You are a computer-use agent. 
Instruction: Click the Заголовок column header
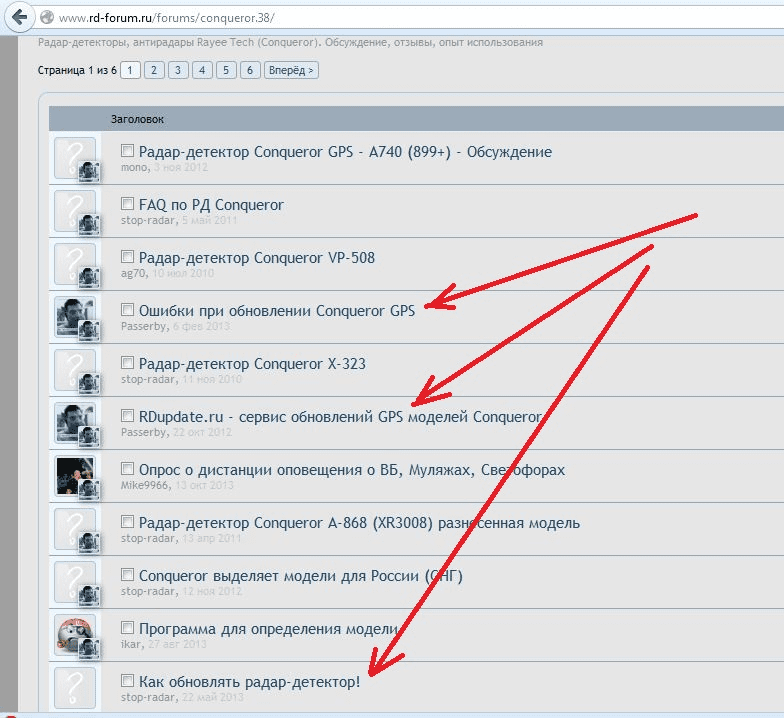click(137, 120)
